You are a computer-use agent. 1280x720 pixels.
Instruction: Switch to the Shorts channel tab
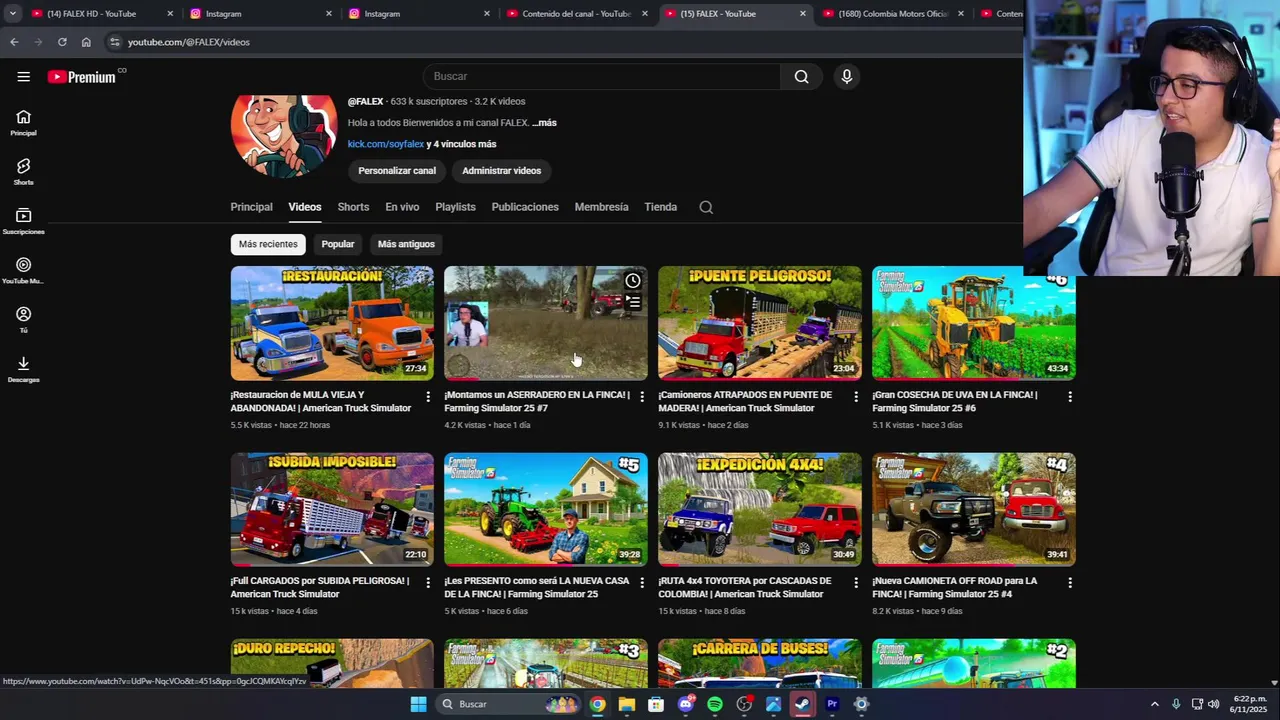click(x=353, y=207)
